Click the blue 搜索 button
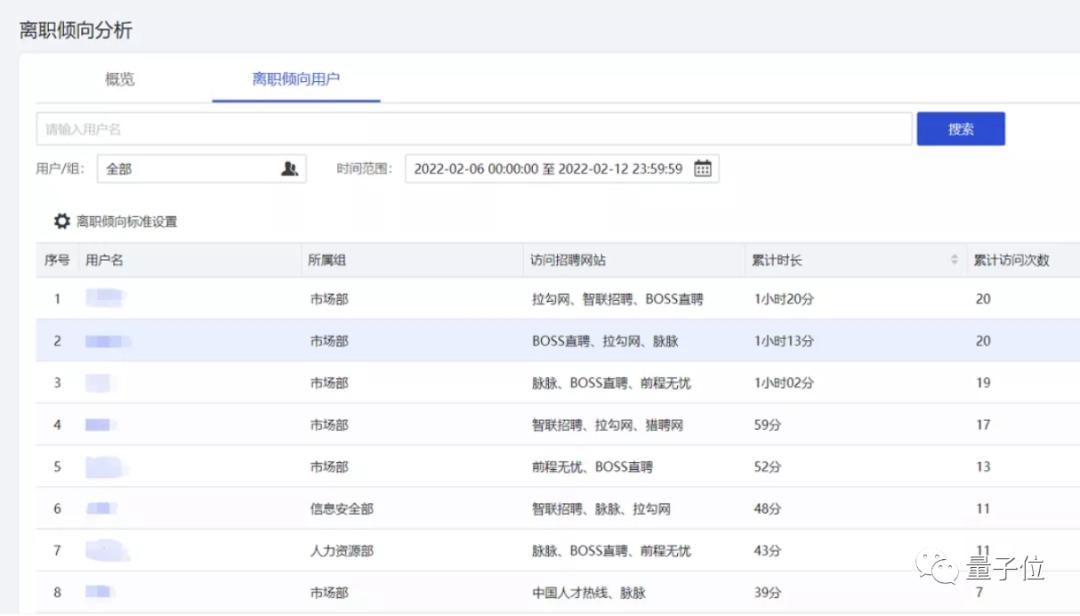The width and height of the screenshot is (1080, 616). coord(961,129)
